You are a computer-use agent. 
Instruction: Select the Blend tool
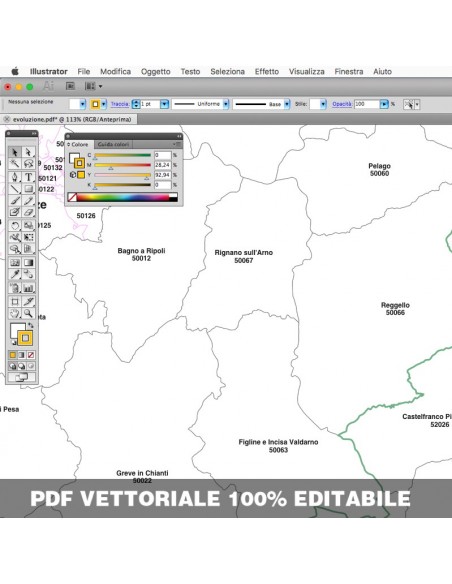pyautogui.click(x=28, y=274)
